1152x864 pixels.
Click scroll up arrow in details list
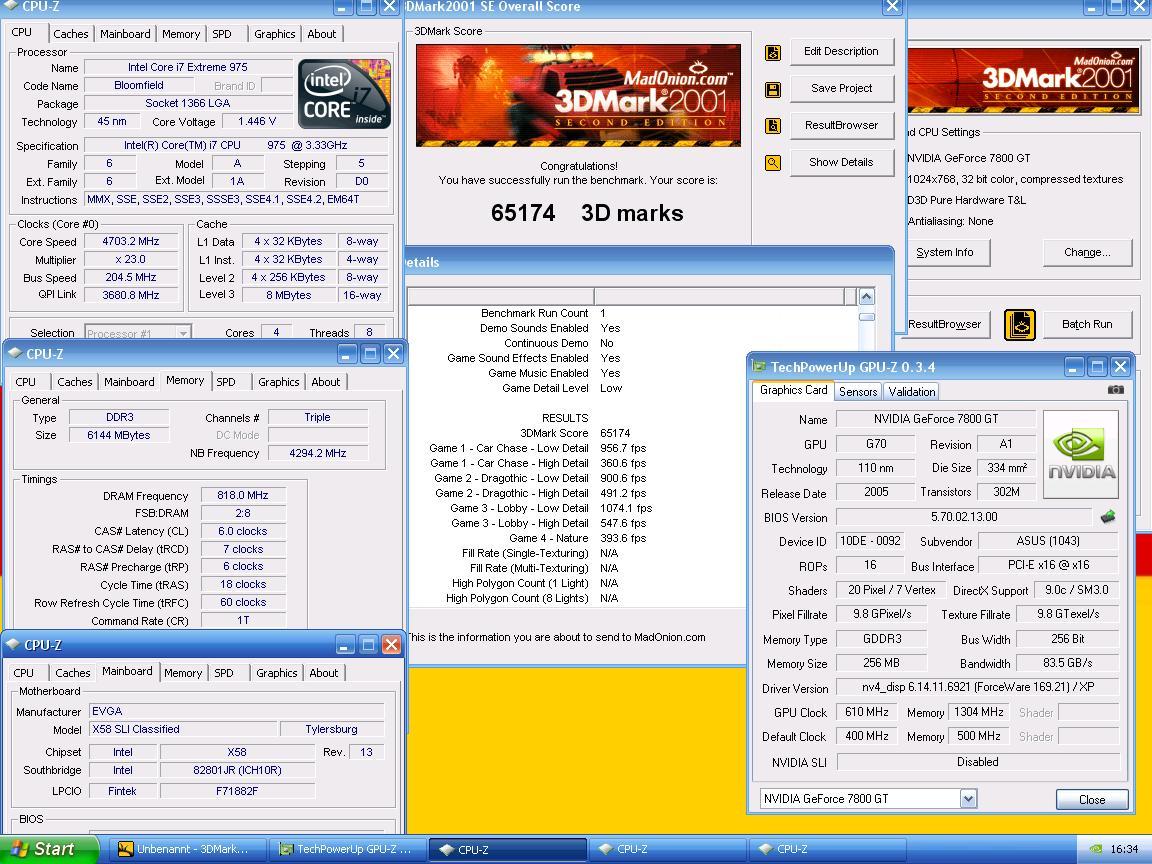pos(867,297)
